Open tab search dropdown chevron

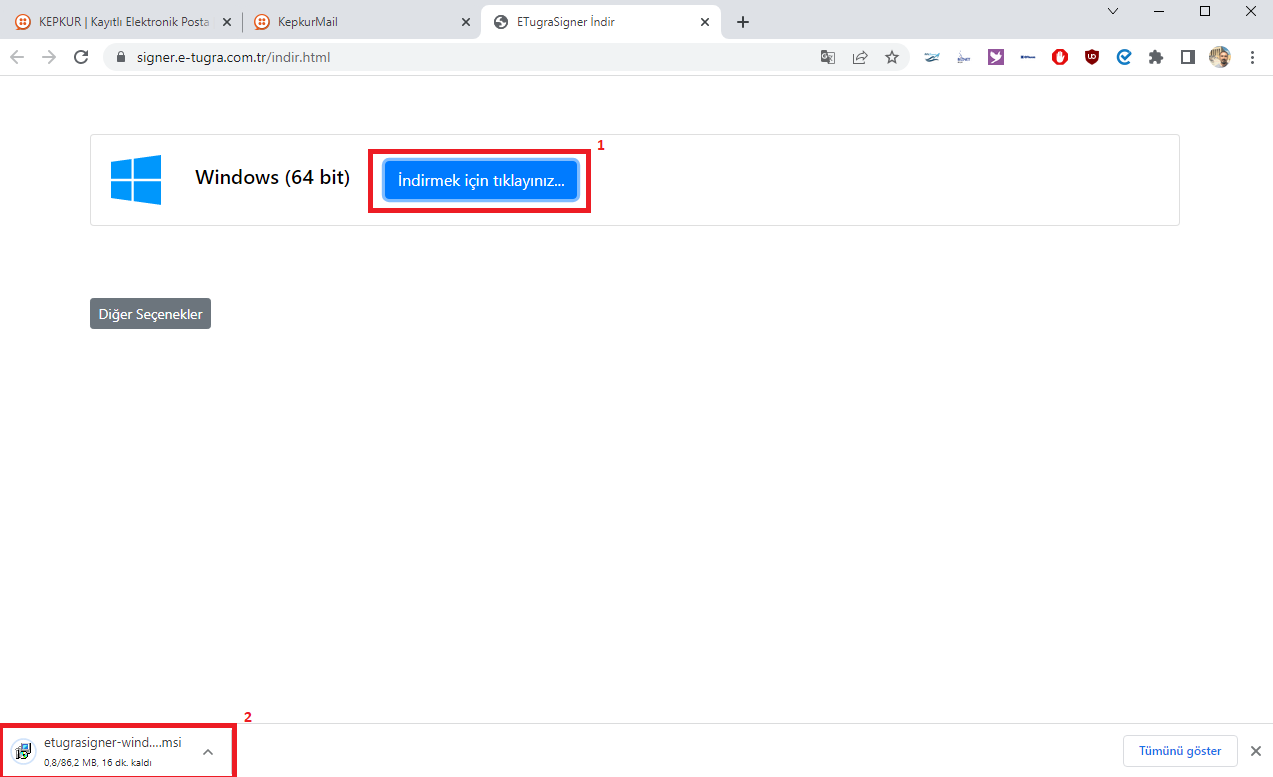coord(1113,11)
